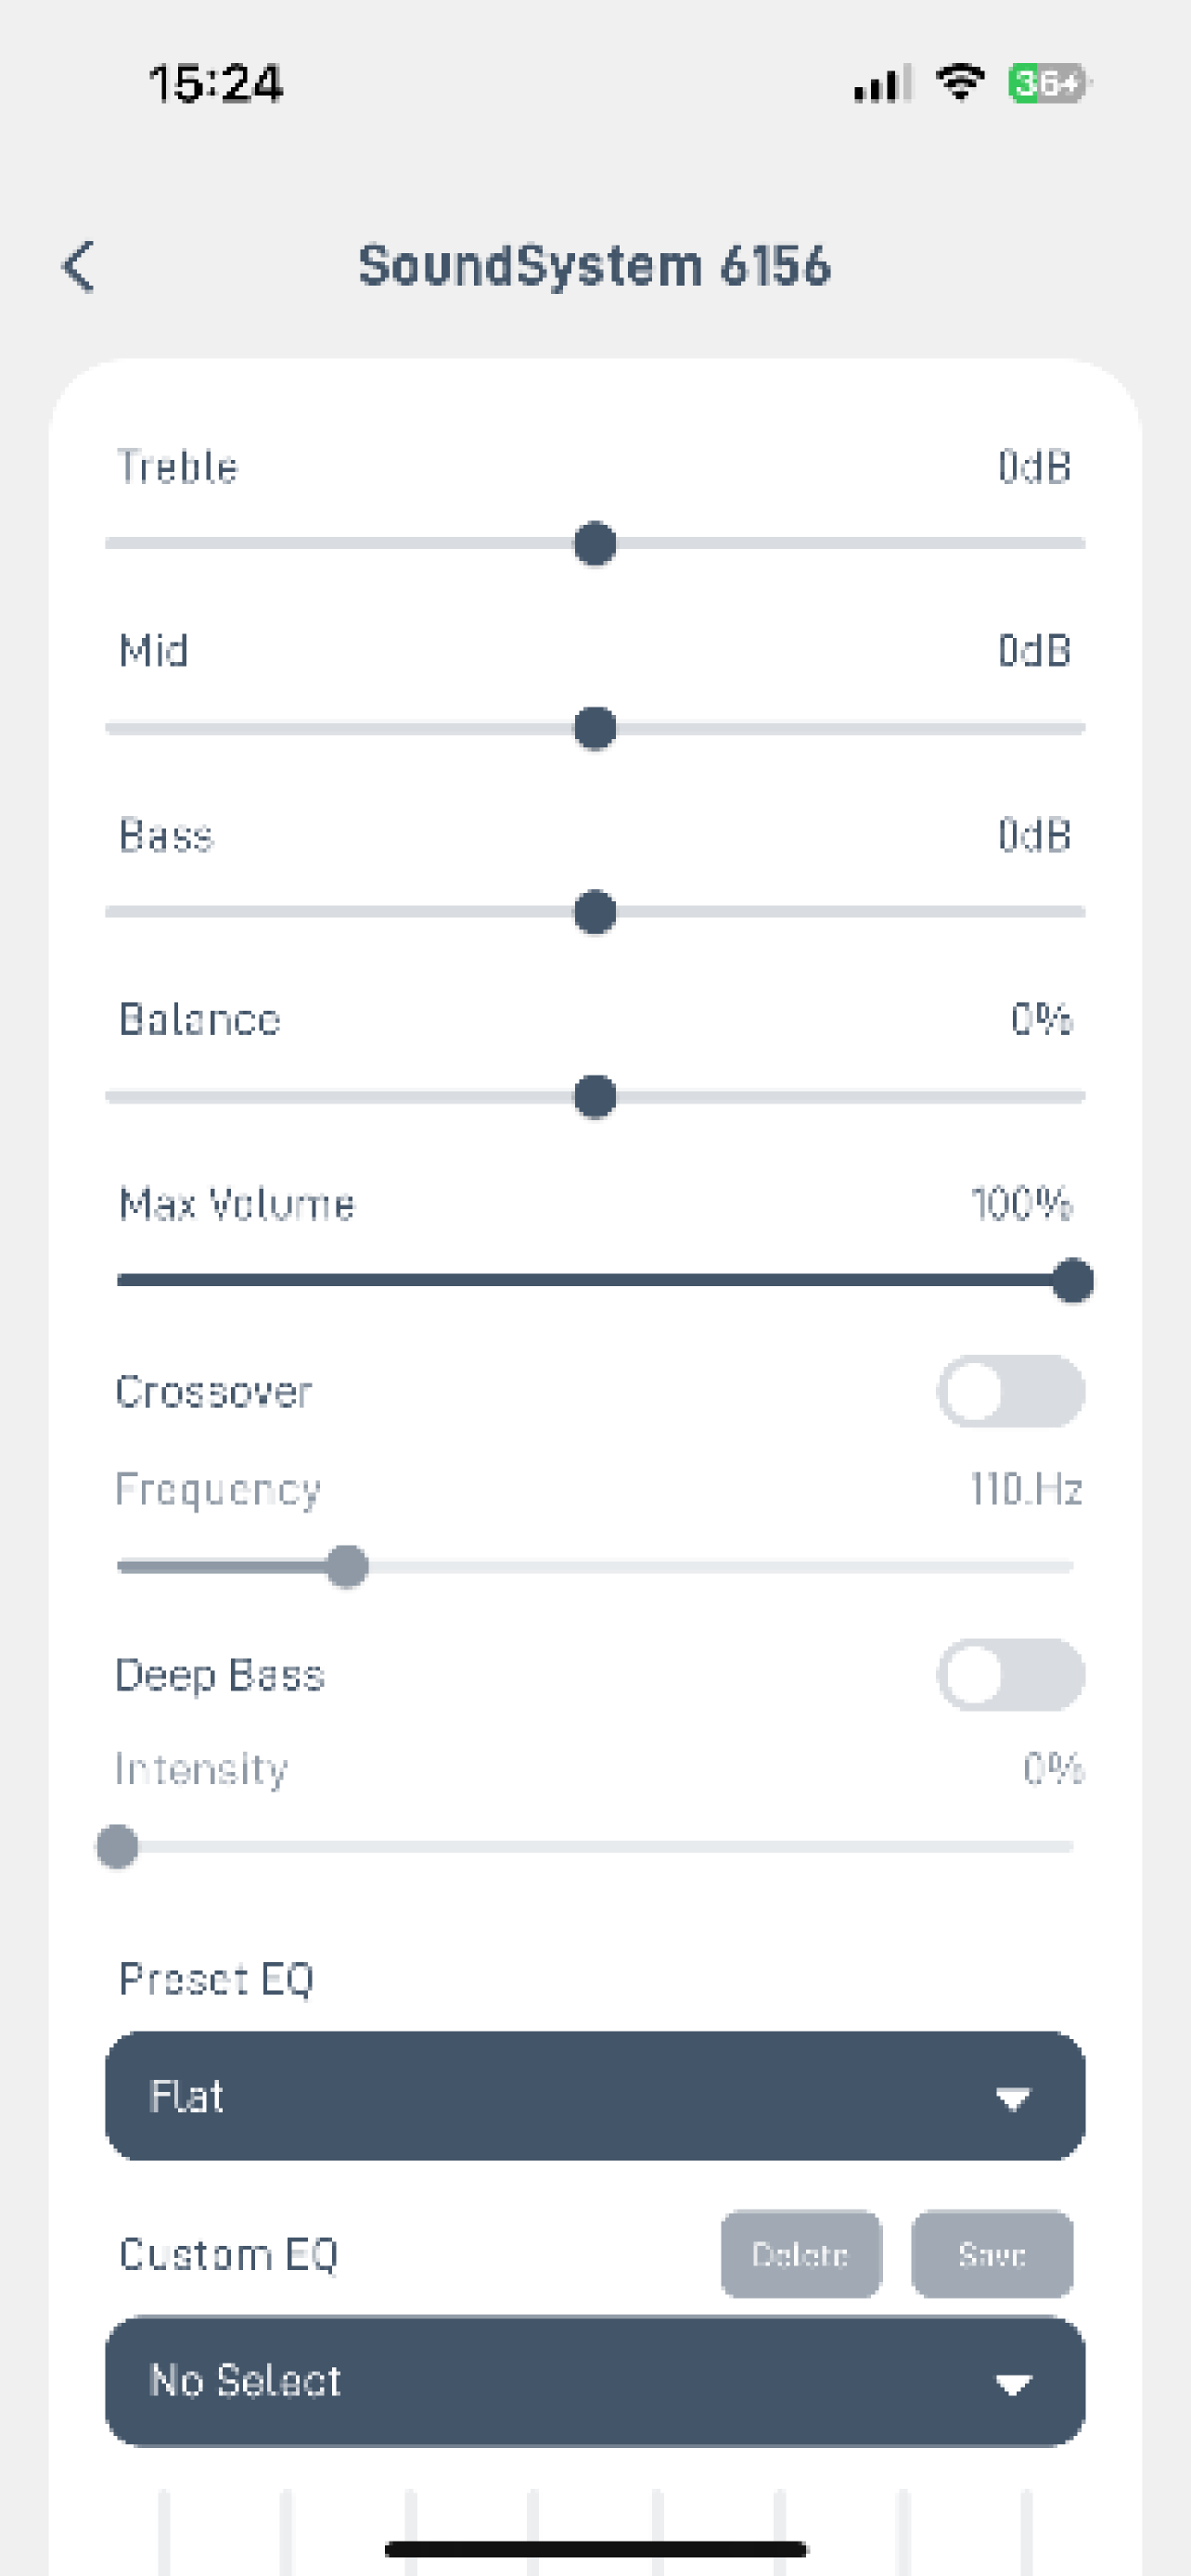Turn on the Deep Bass switch

1010,1675
